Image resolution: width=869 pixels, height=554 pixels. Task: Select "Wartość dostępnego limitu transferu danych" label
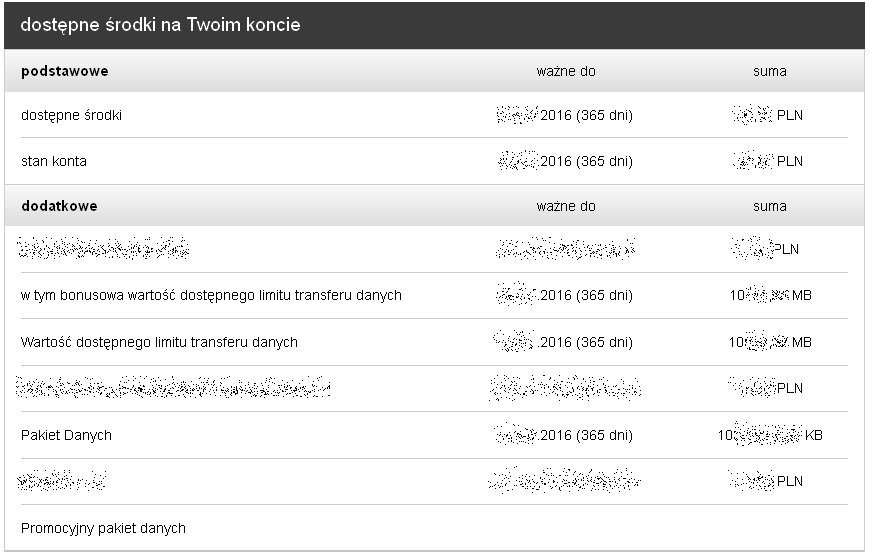(x=159, y=343)
